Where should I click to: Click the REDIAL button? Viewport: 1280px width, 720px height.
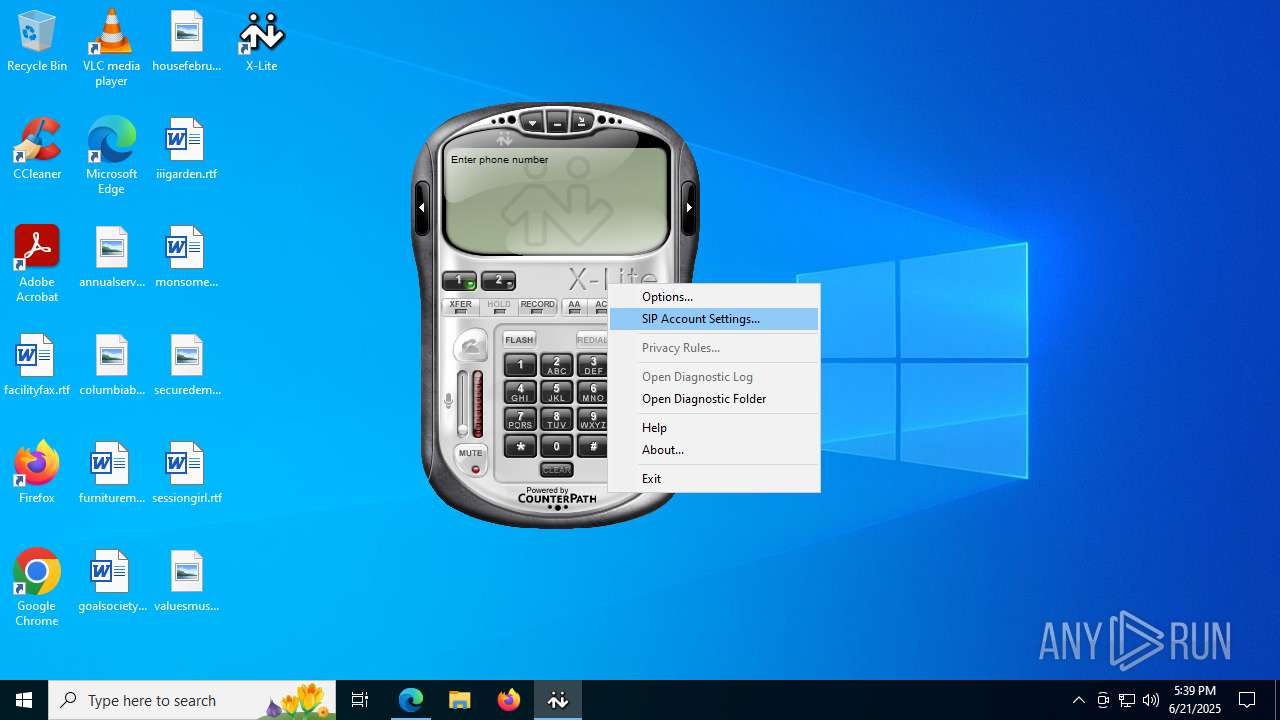click(592, 340)
